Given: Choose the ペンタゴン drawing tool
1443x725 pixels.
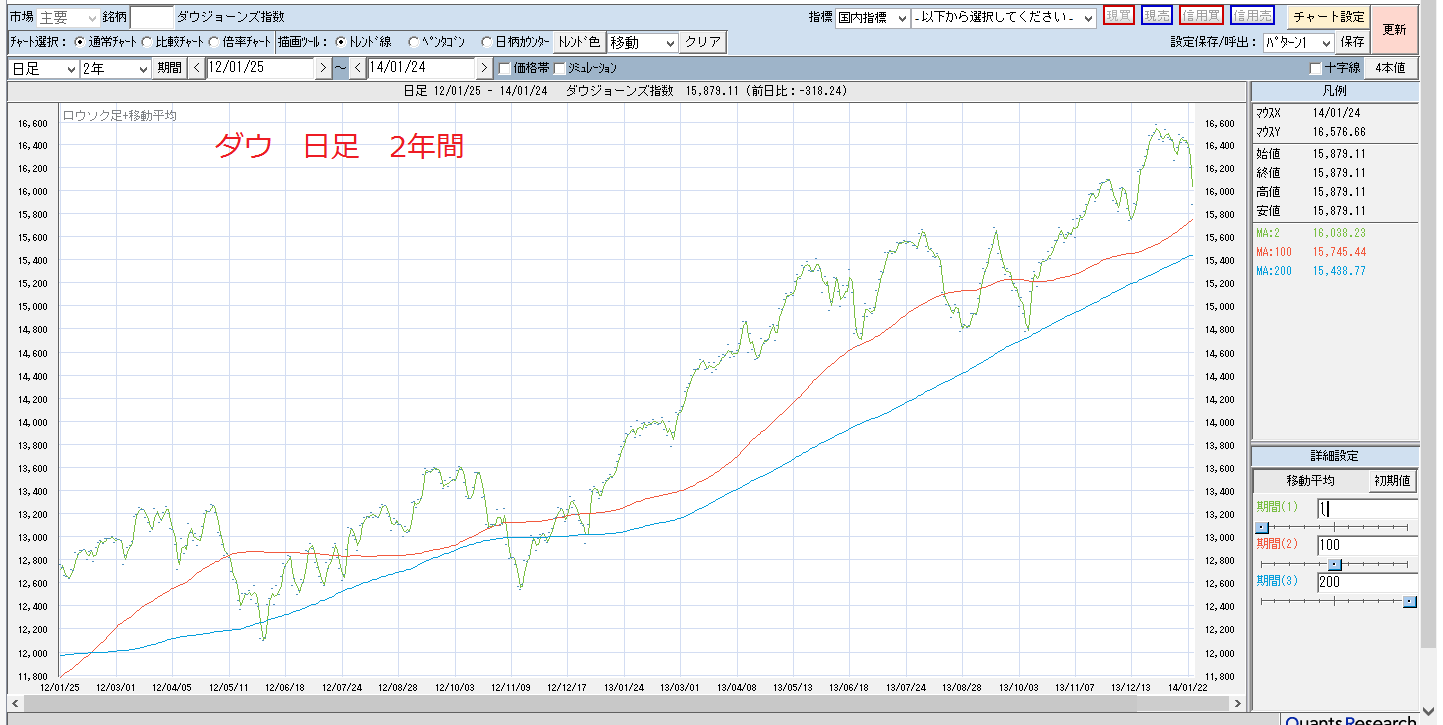Looking at the screenshot, I should (414, 43).
